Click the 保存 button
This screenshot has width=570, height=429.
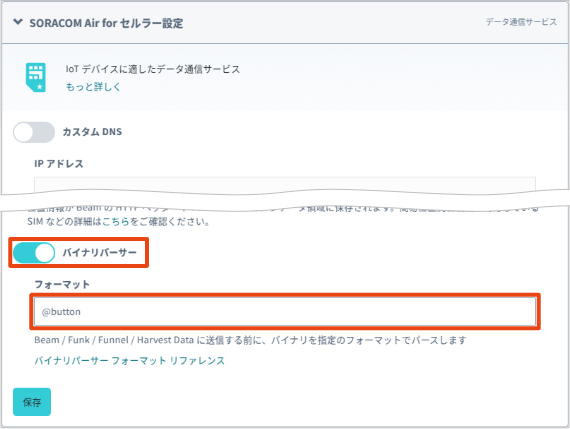point(32,402)
